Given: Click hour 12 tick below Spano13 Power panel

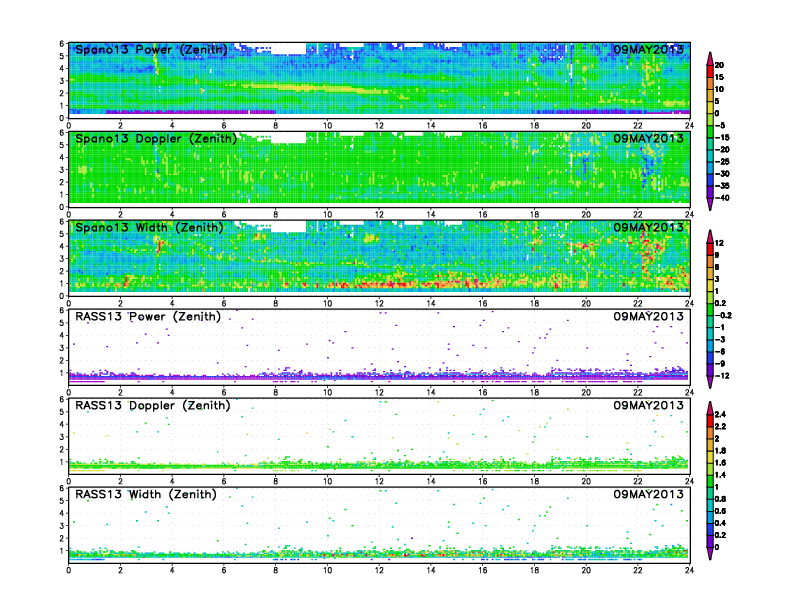Looking at the screenshot, I should pyautogui.click(x=379, y=126).
